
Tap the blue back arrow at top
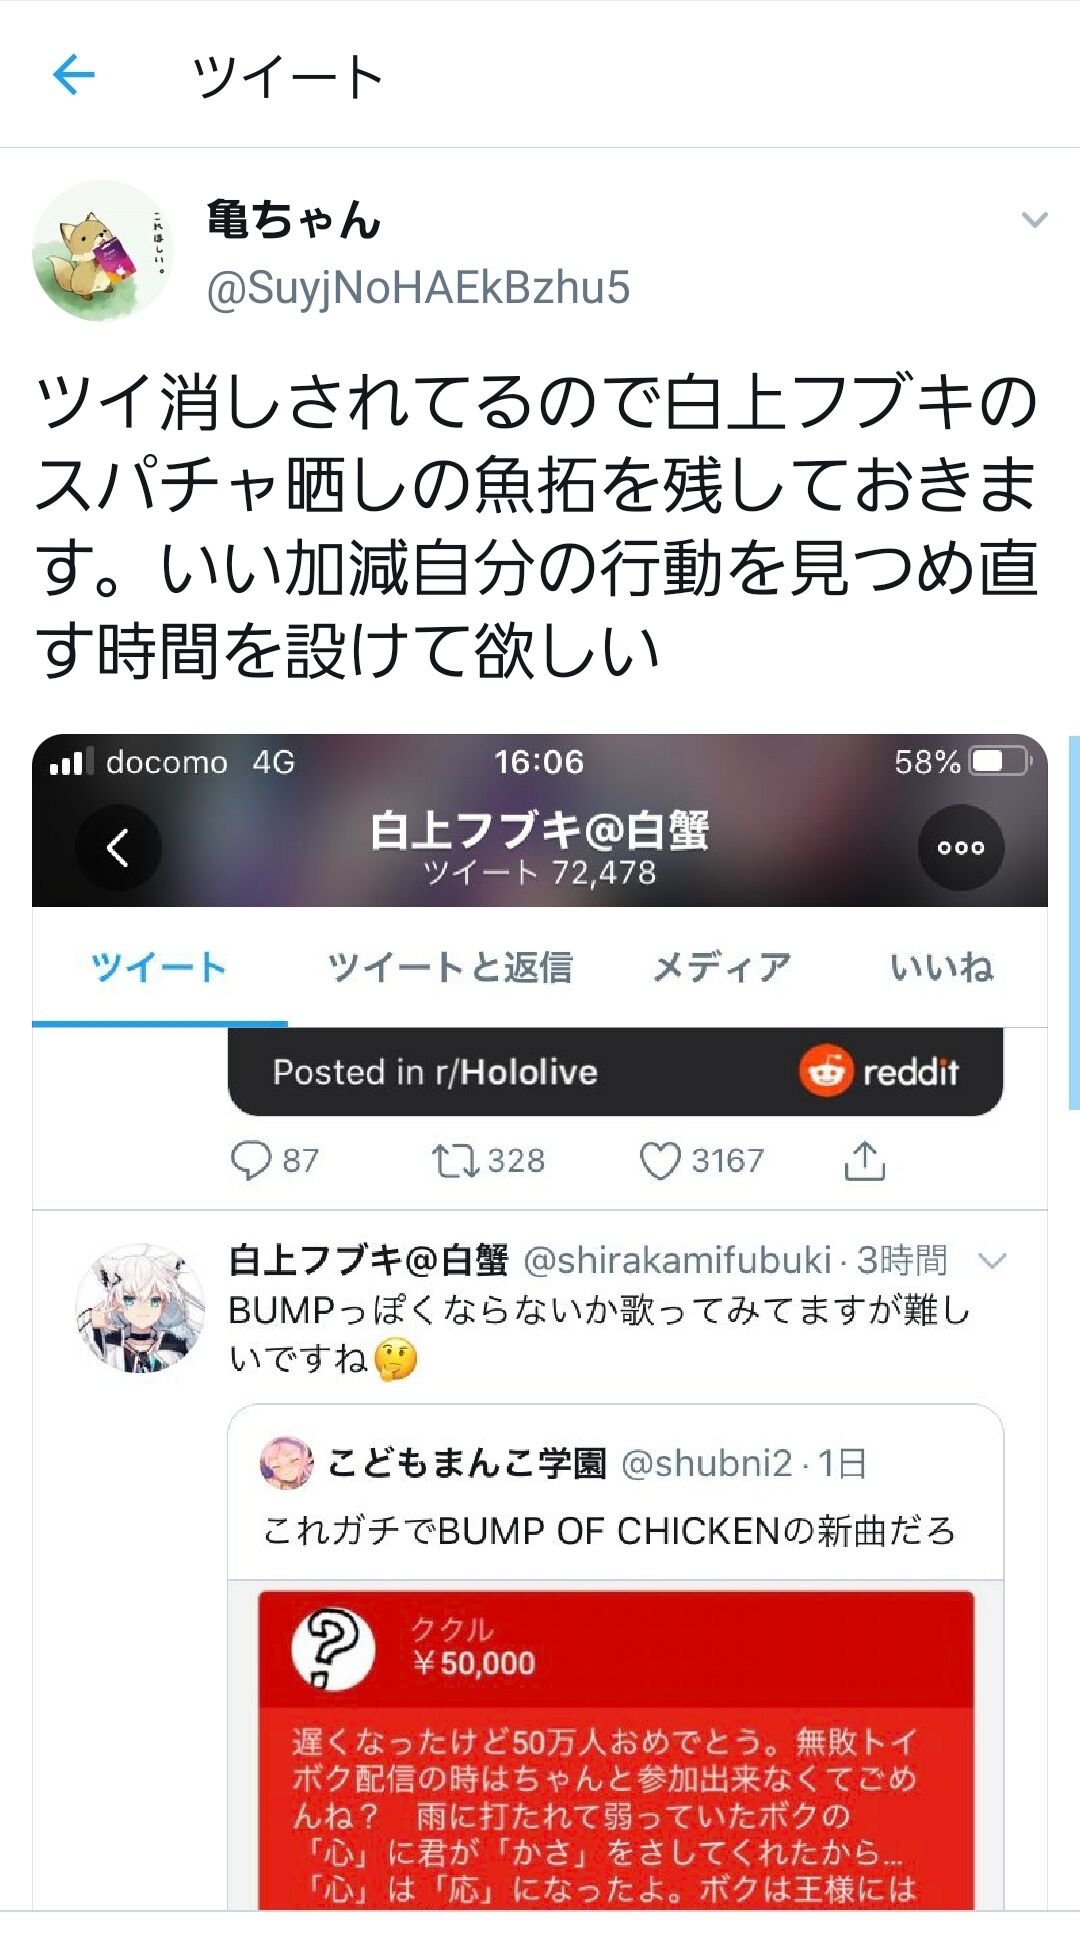coord(73,74)
